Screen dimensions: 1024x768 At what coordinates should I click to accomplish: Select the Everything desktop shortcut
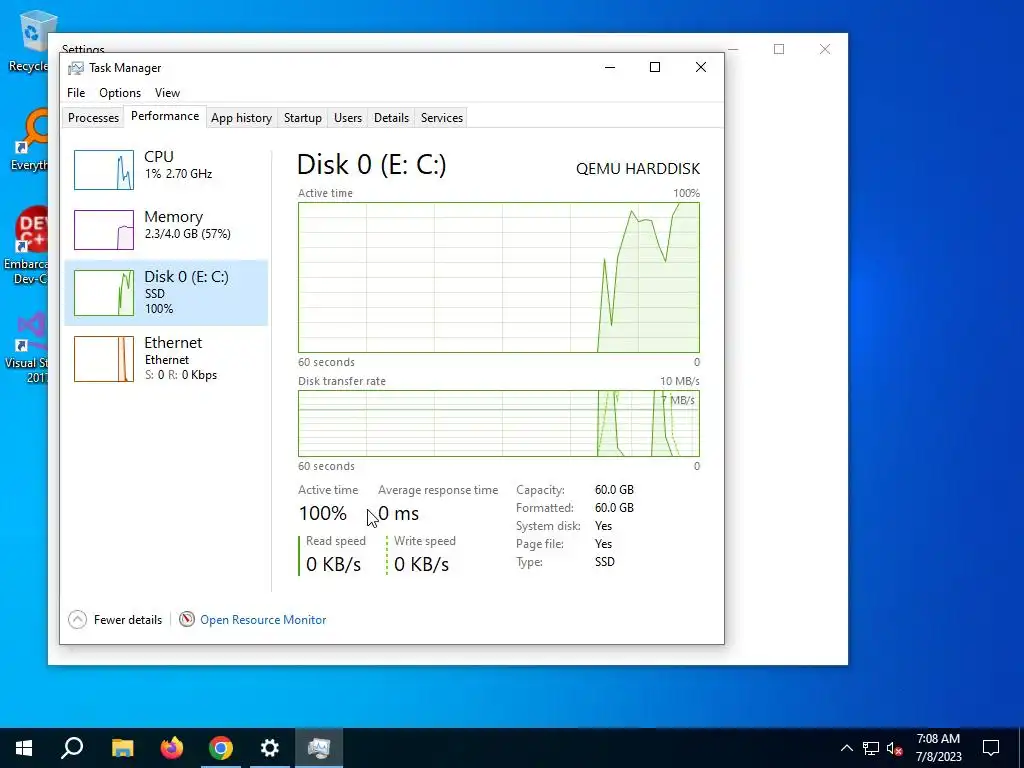pos(29,140)
